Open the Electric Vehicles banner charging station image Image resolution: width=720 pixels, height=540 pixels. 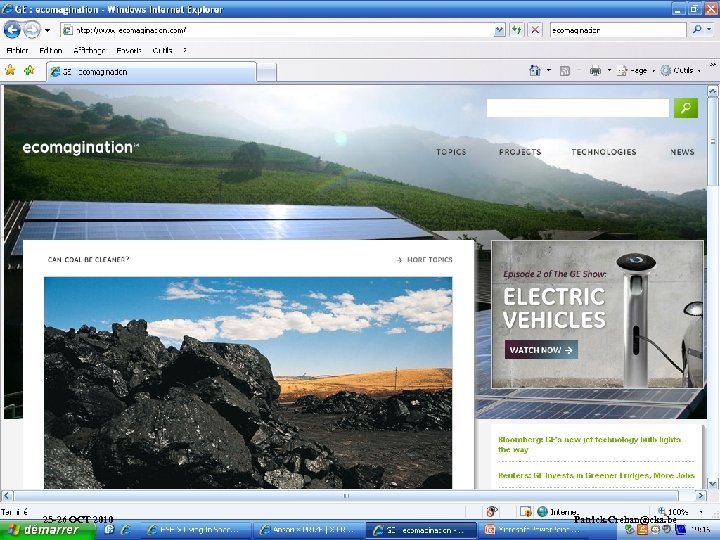636,319
